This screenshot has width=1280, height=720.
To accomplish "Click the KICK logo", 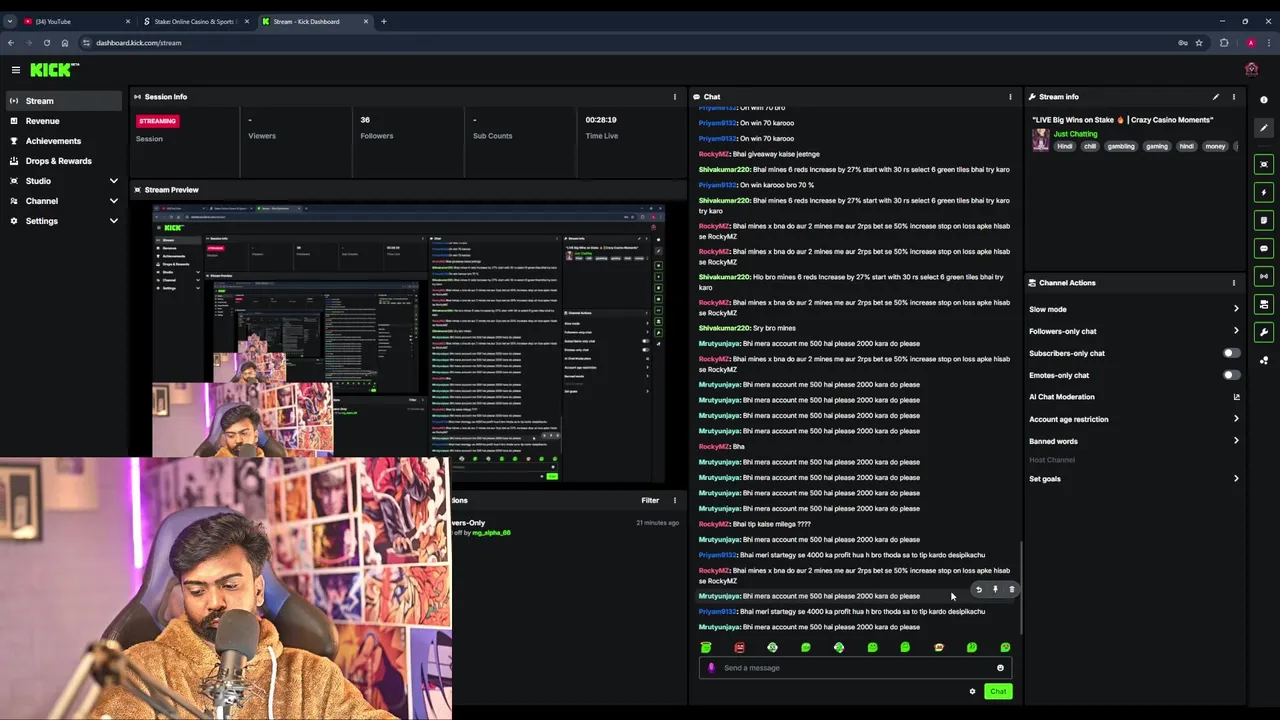I will tap(54, 69).
